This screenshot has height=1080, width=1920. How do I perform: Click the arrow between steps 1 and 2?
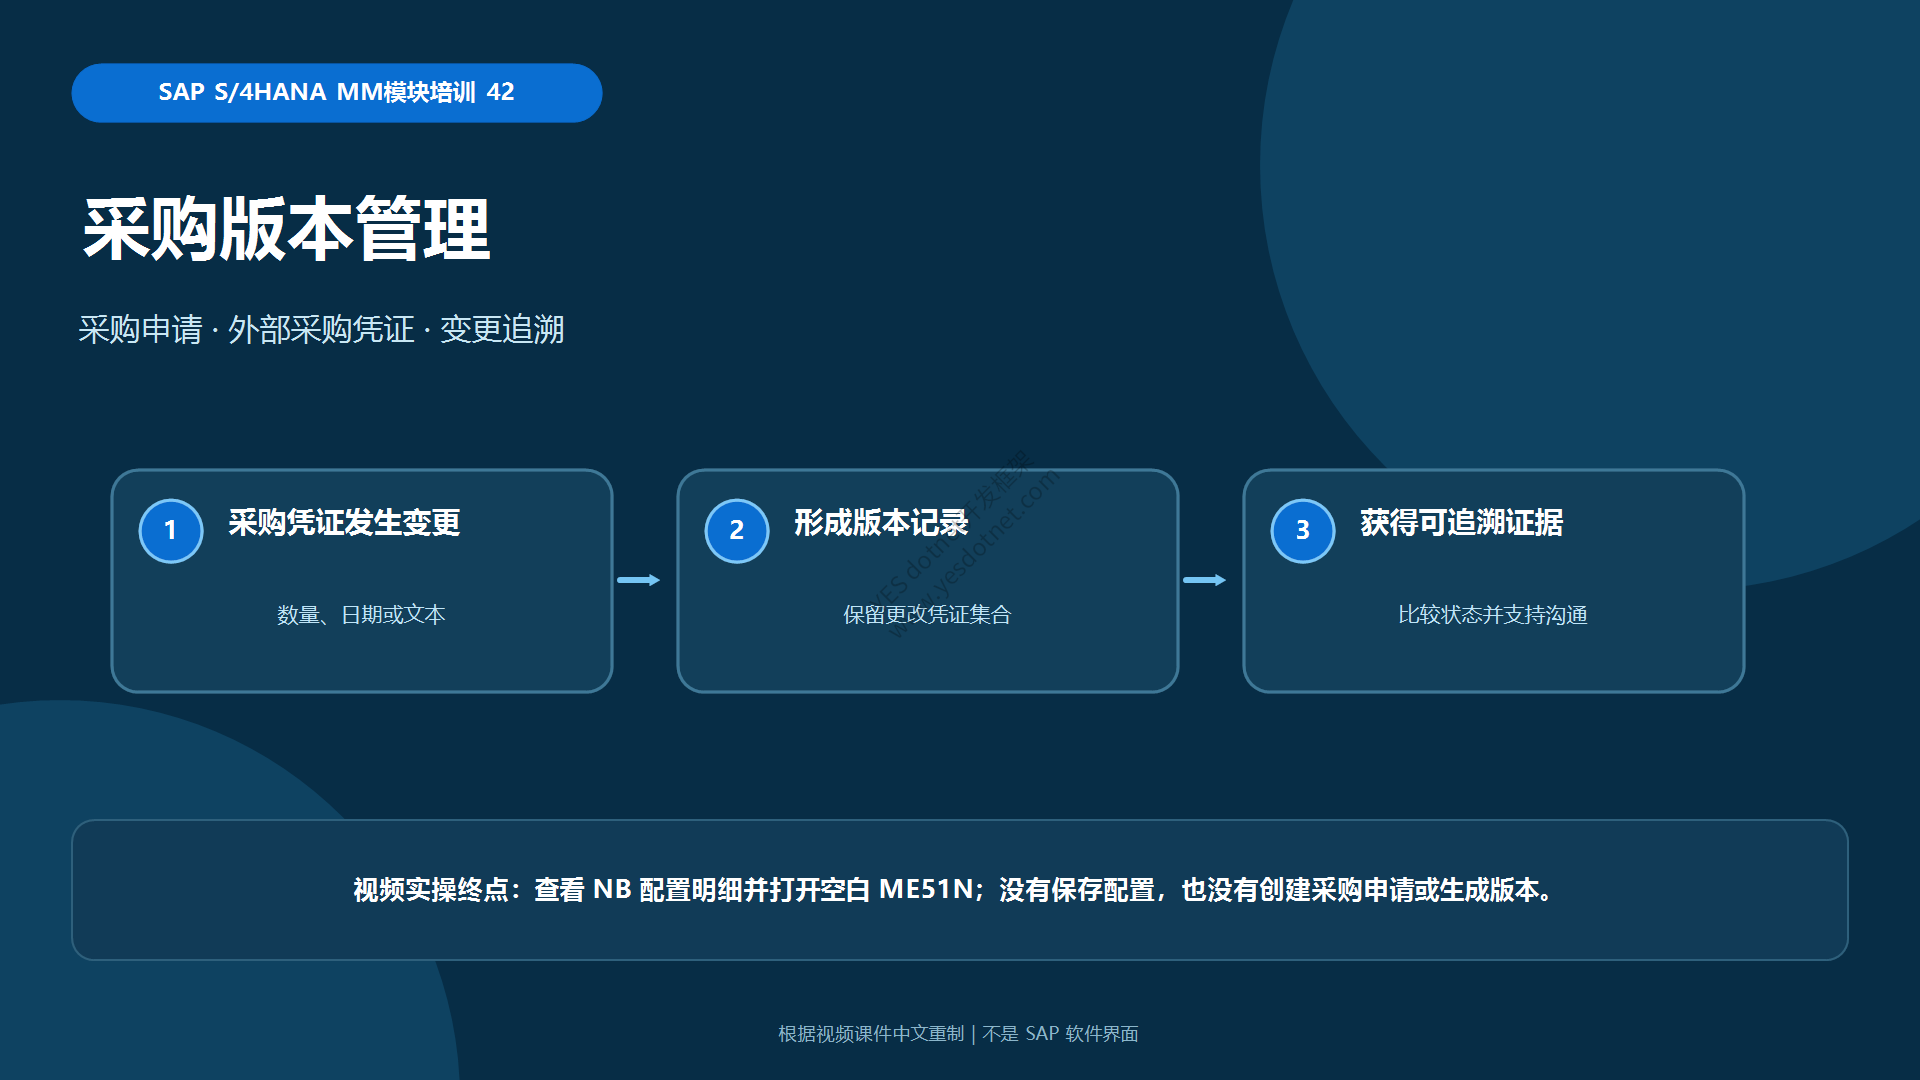coord(638,580)
